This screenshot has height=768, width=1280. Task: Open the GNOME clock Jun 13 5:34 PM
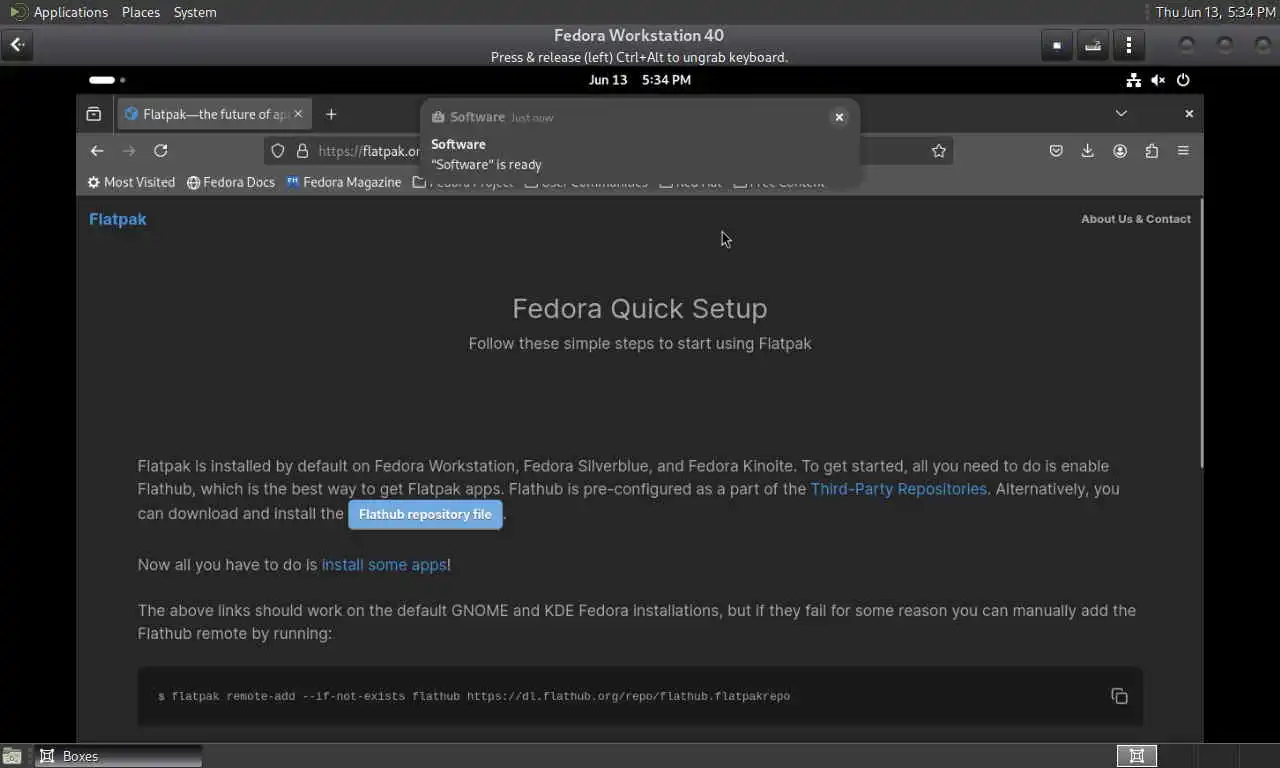(639, 80)
